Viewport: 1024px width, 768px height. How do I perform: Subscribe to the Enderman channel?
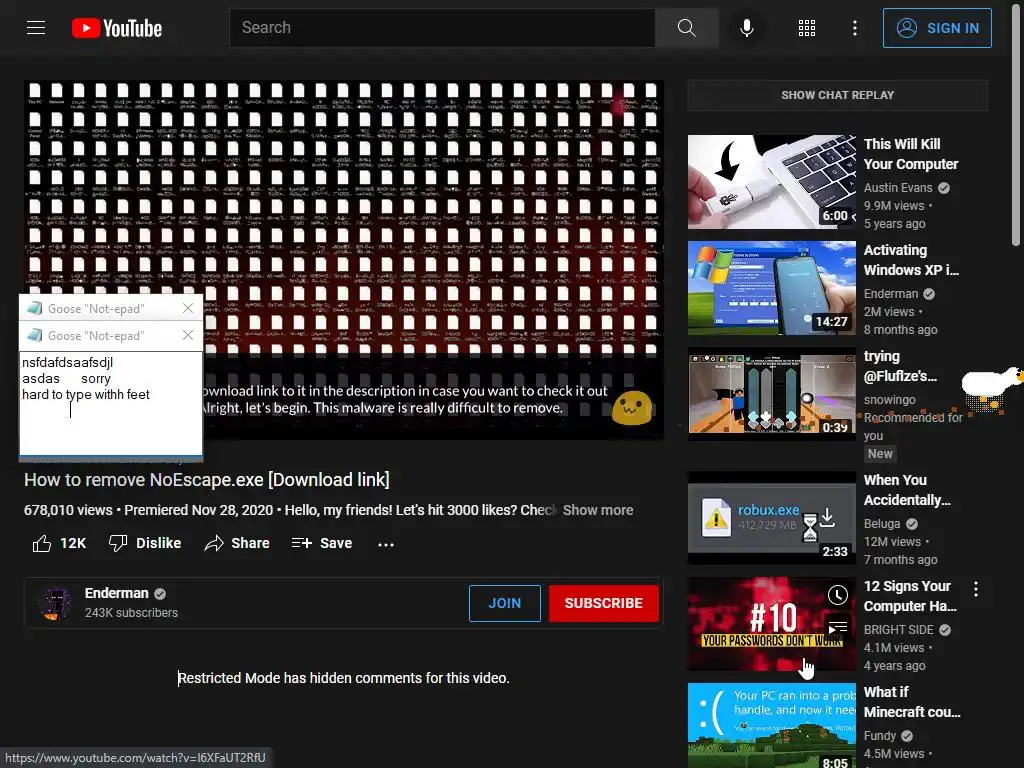pos(603,603)
